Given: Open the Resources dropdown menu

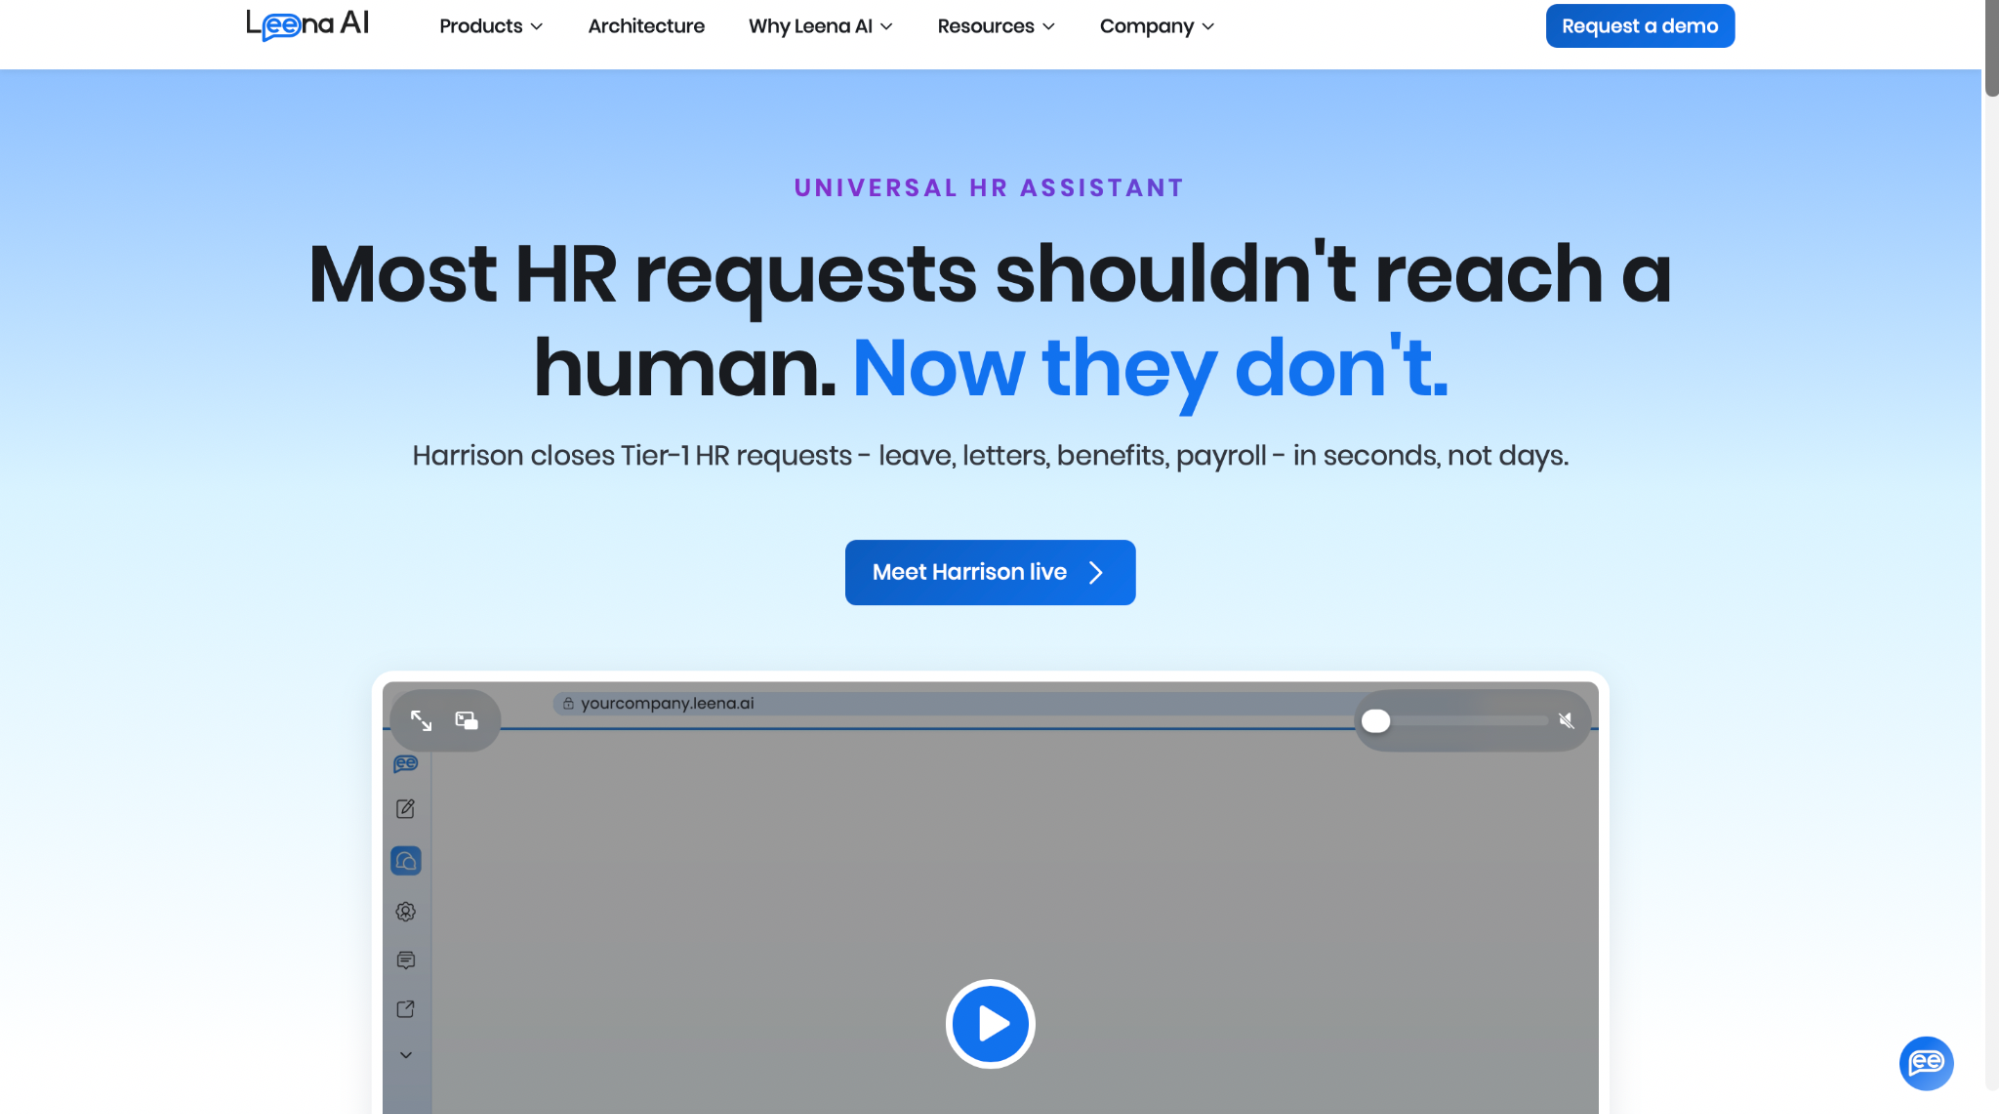Looking at the screenshot, I should tap(996, 26).
